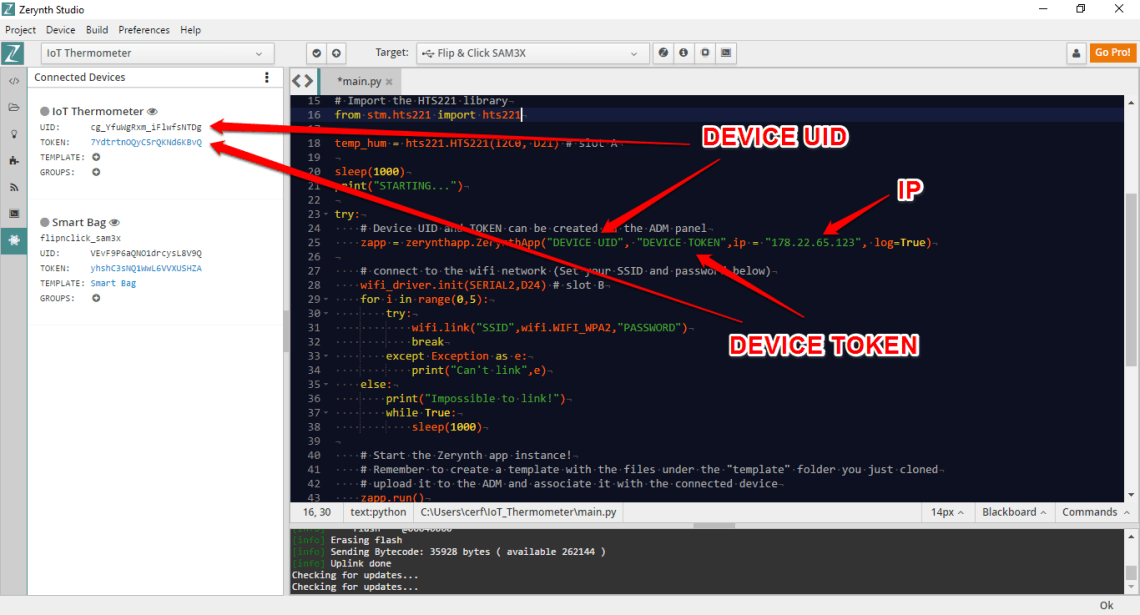Image resolution: width=1140 pixels, height=615 pixels.
Task: Click the uplink upload arrow icon
Action: click(x=336, y=53)
